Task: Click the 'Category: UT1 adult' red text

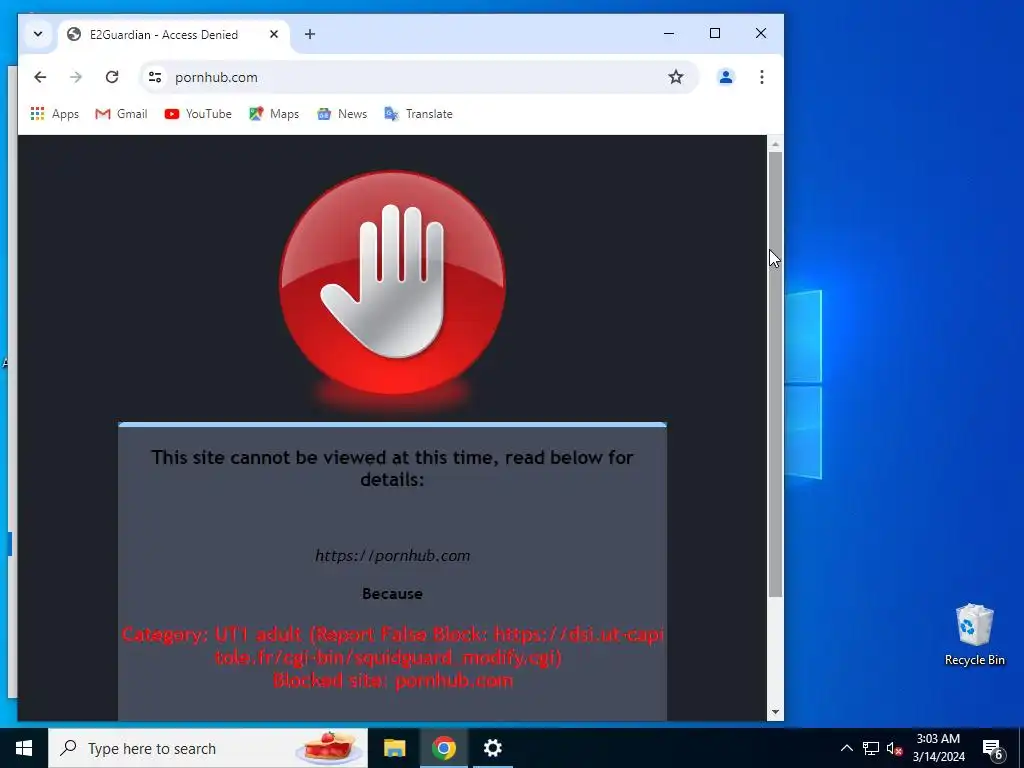Action: pos(212,634)
